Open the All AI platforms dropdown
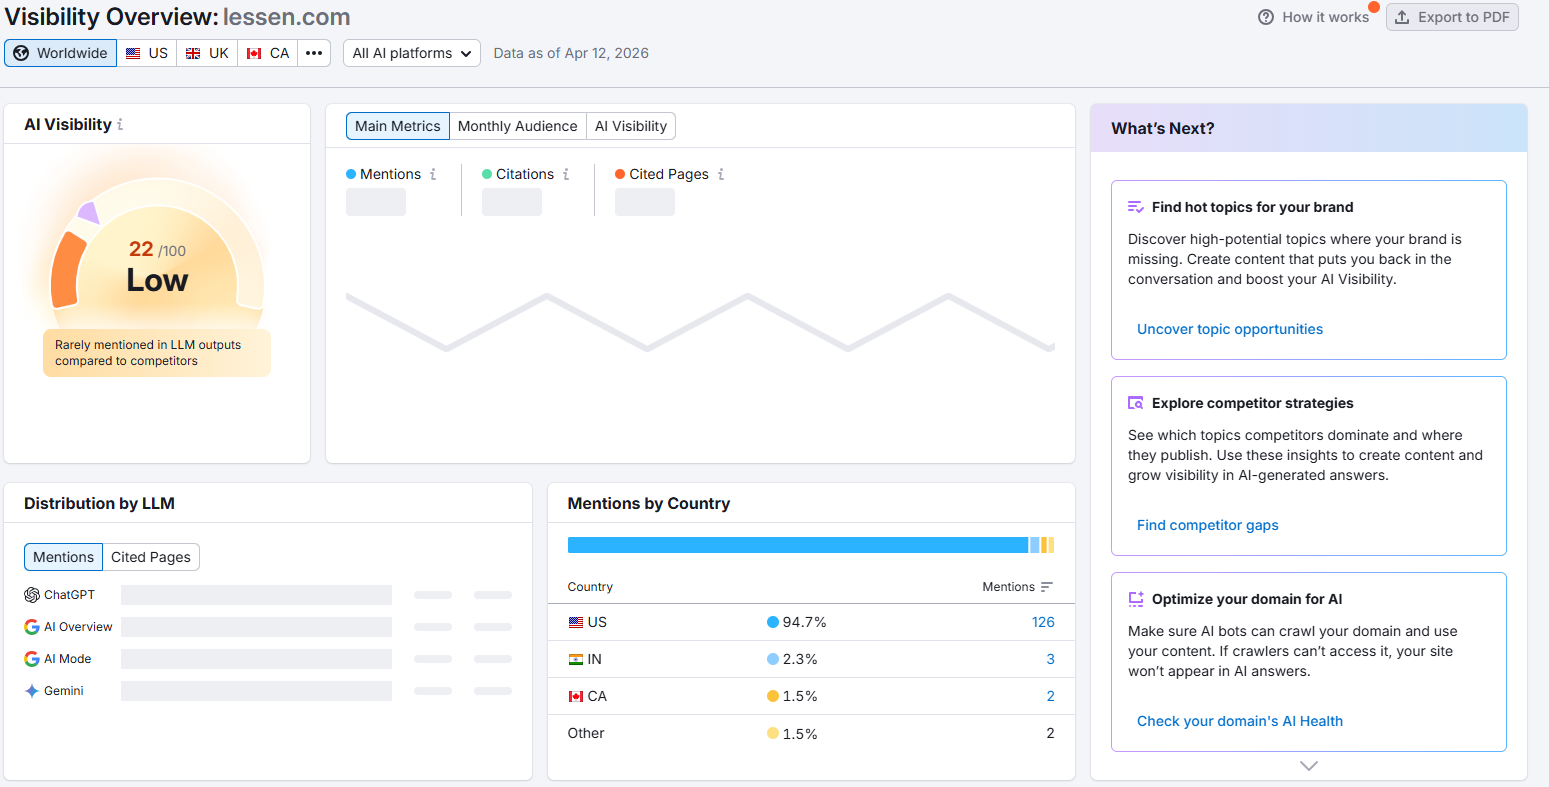The image size is (1549, 787). (x=411, y=52)
